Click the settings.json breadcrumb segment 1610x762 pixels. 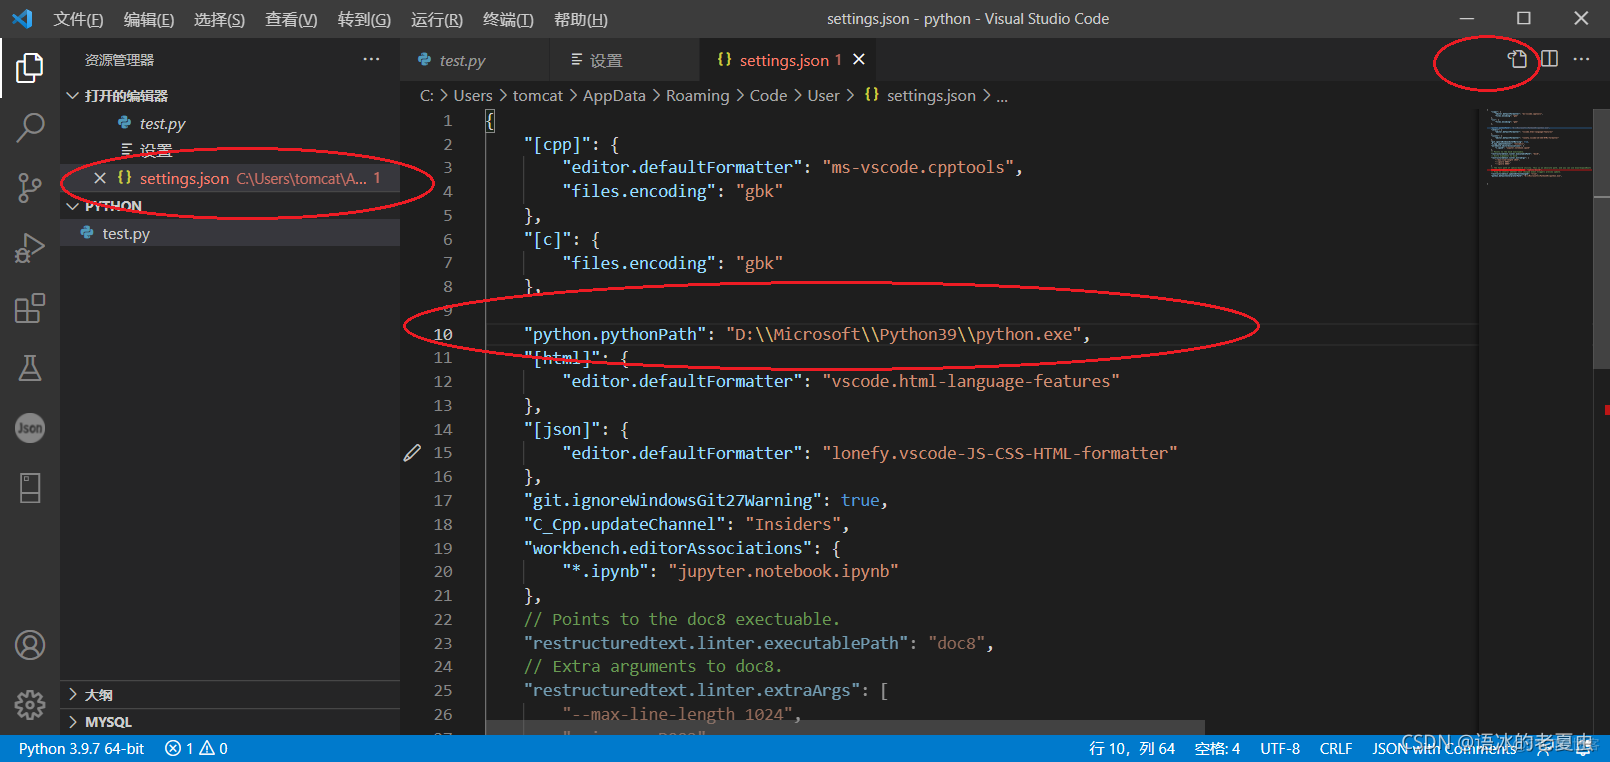920,96
